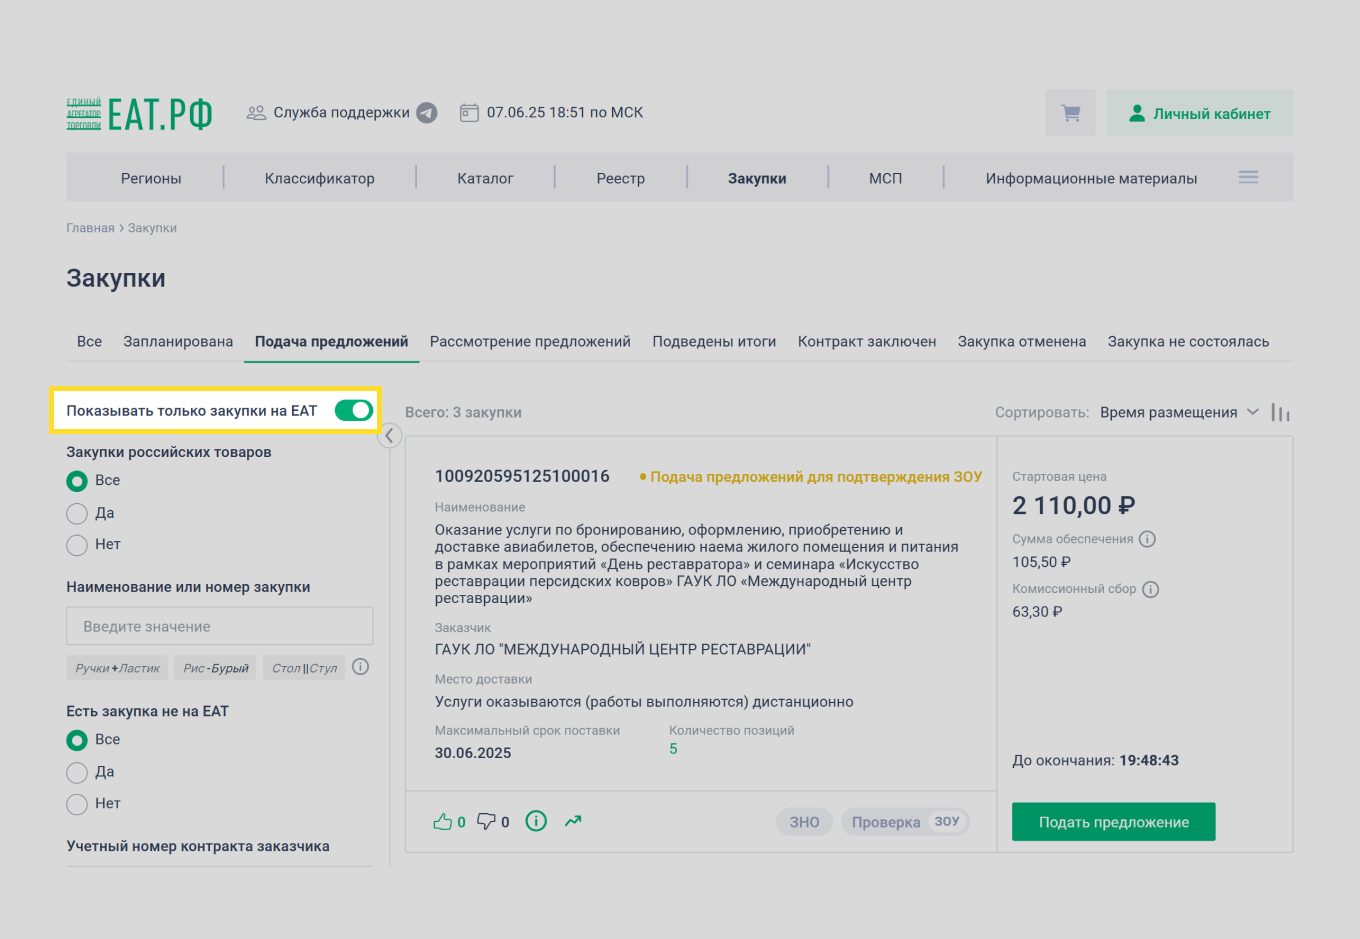This screenshot has height=939, width=1360.
Task: Collapse the filters panel with the chevron
Action: coord(390,435)
